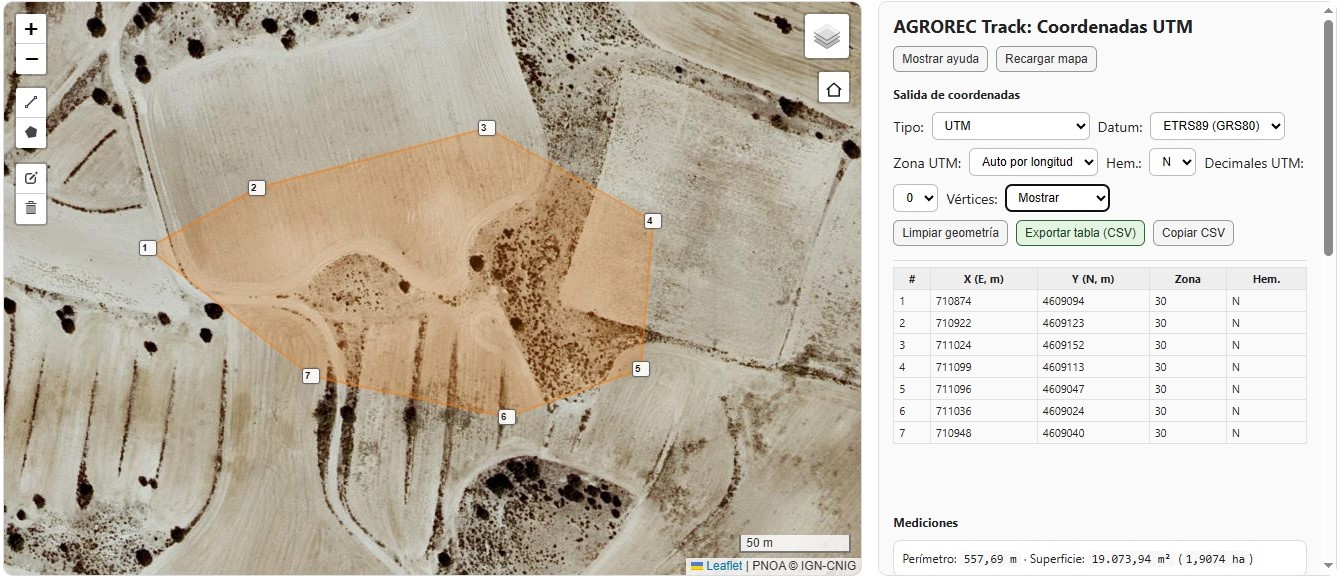Click the Limpiar geometría button

tap(950, 233)
